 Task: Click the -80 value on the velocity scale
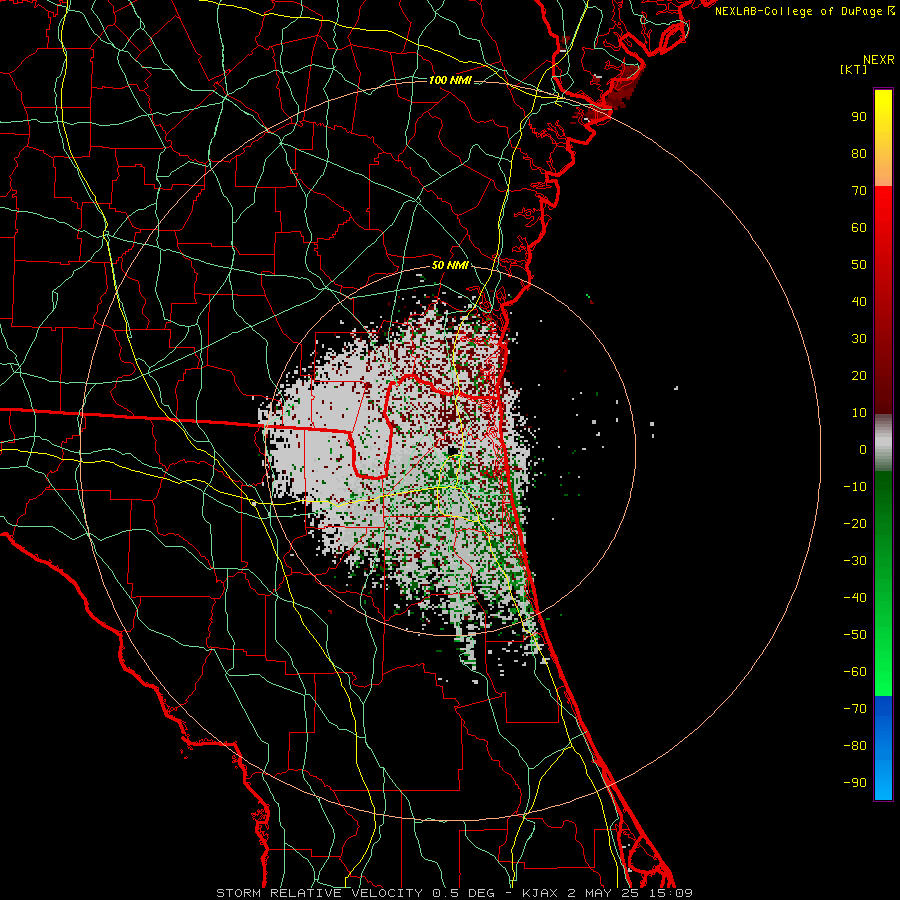click(855, 746)
